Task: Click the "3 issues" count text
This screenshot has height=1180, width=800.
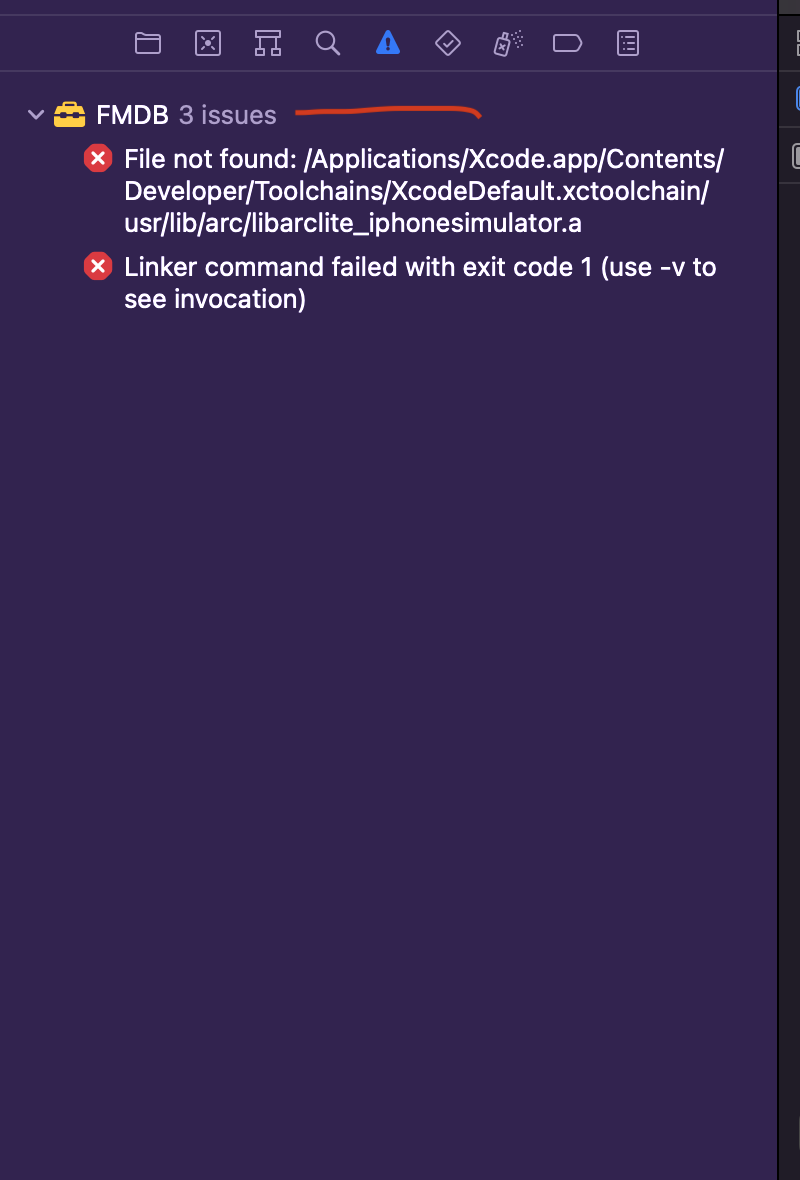Action: tap(227, 114)
